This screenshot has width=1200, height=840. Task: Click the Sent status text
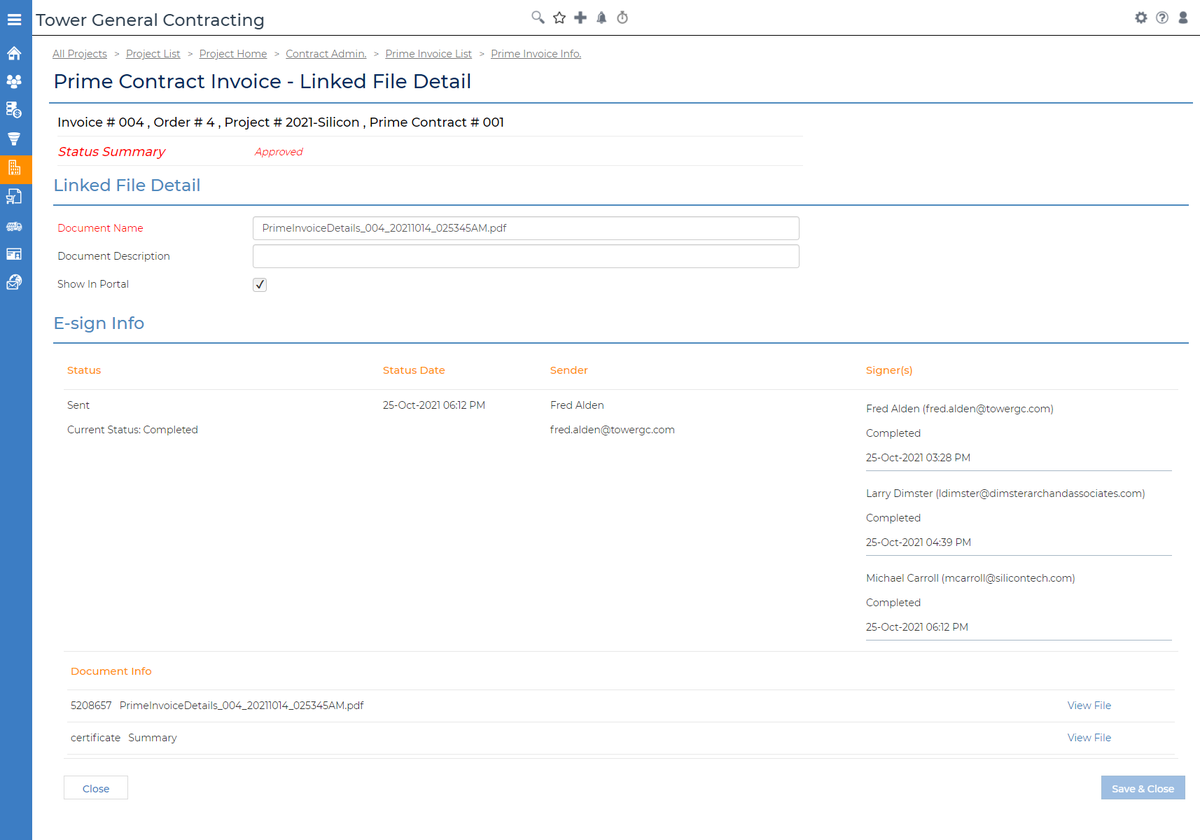78,406
